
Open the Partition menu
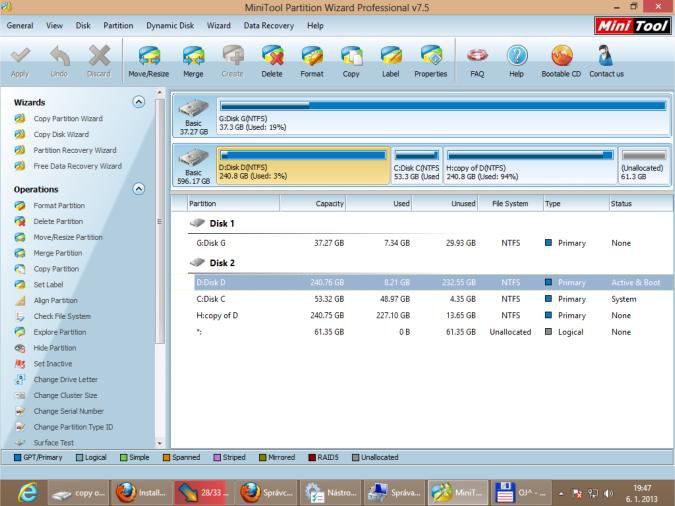point(118,25)
